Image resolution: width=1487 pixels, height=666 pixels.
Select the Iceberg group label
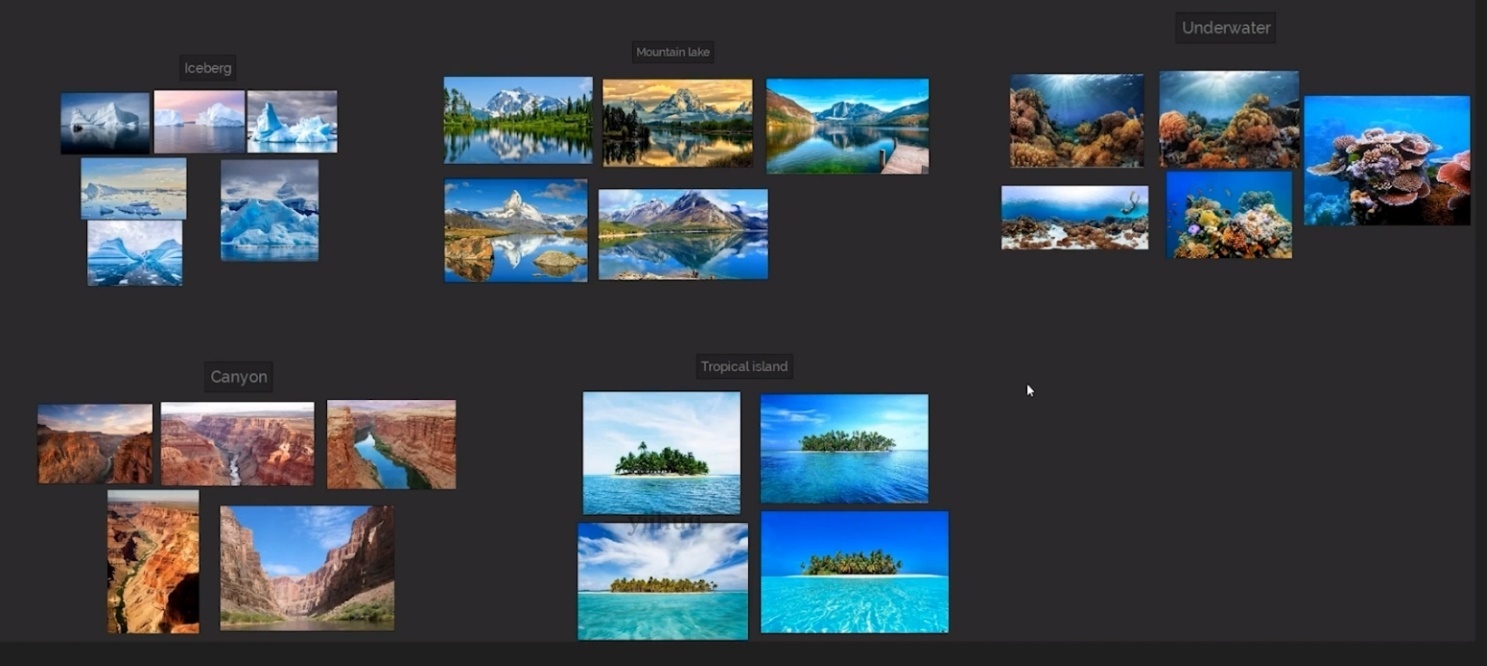[208, 68]
